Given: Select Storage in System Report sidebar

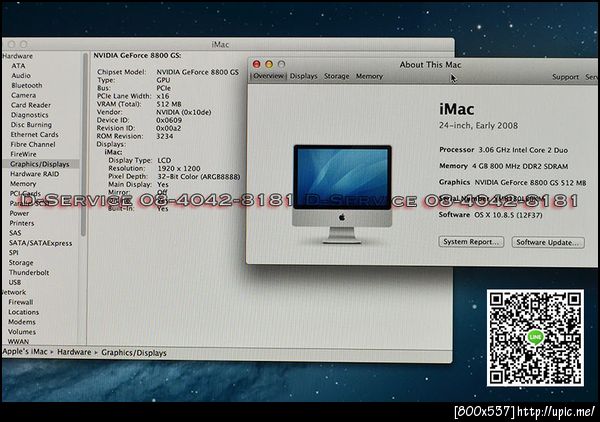Looking at the screenshot, I should coord(21,263).
